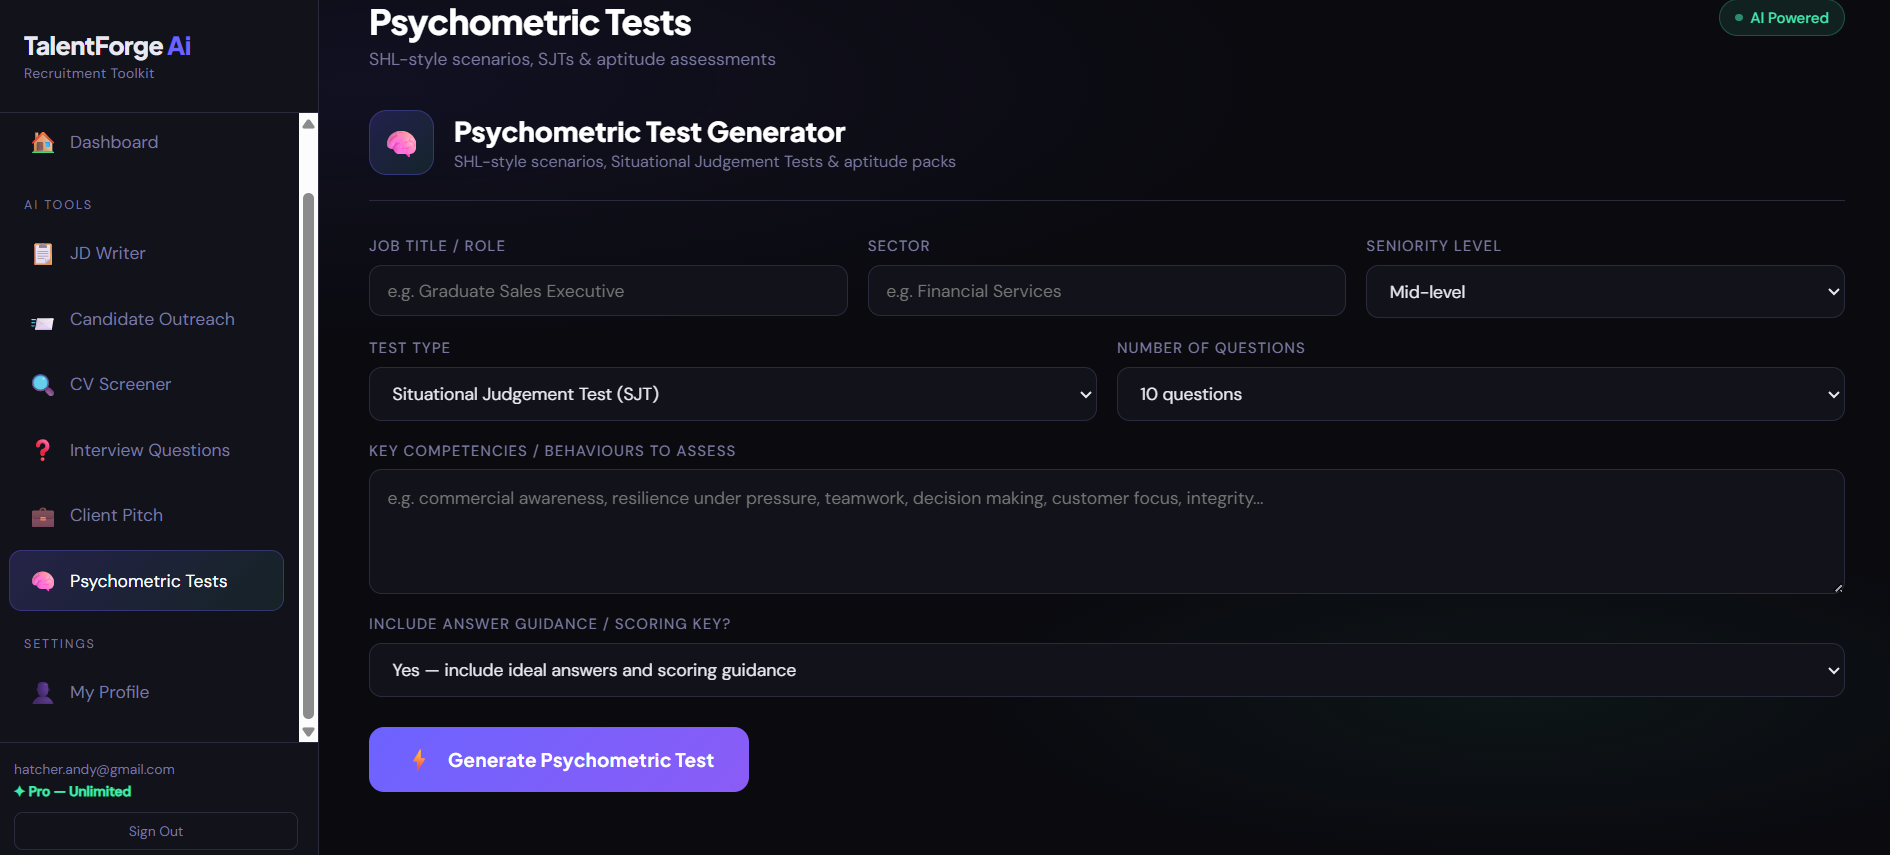Open the Seniority Level dropdown
1890x855 pixels.
(x=1605, y=292)
